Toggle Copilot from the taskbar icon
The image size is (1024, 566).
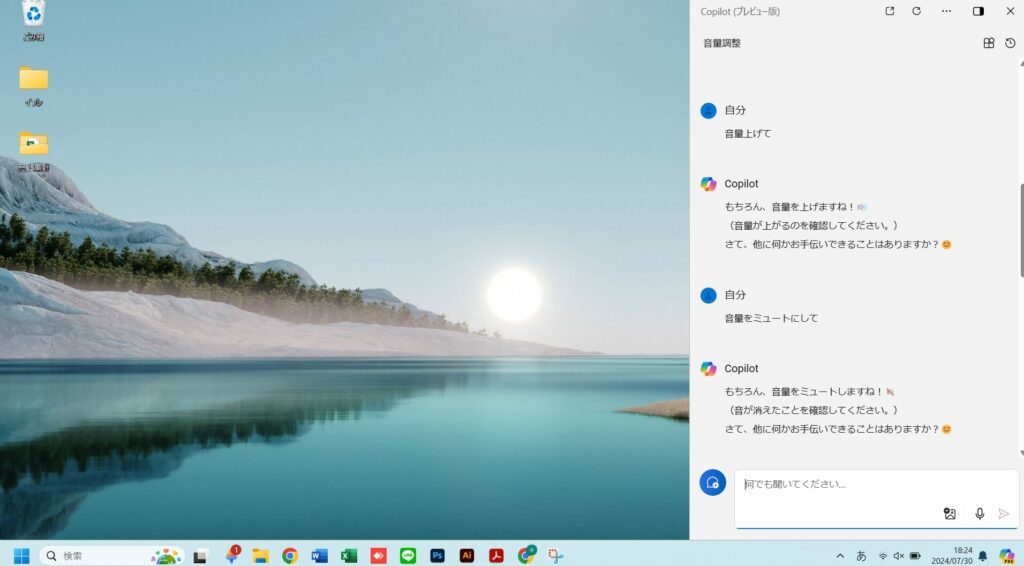click(1006, 555)
